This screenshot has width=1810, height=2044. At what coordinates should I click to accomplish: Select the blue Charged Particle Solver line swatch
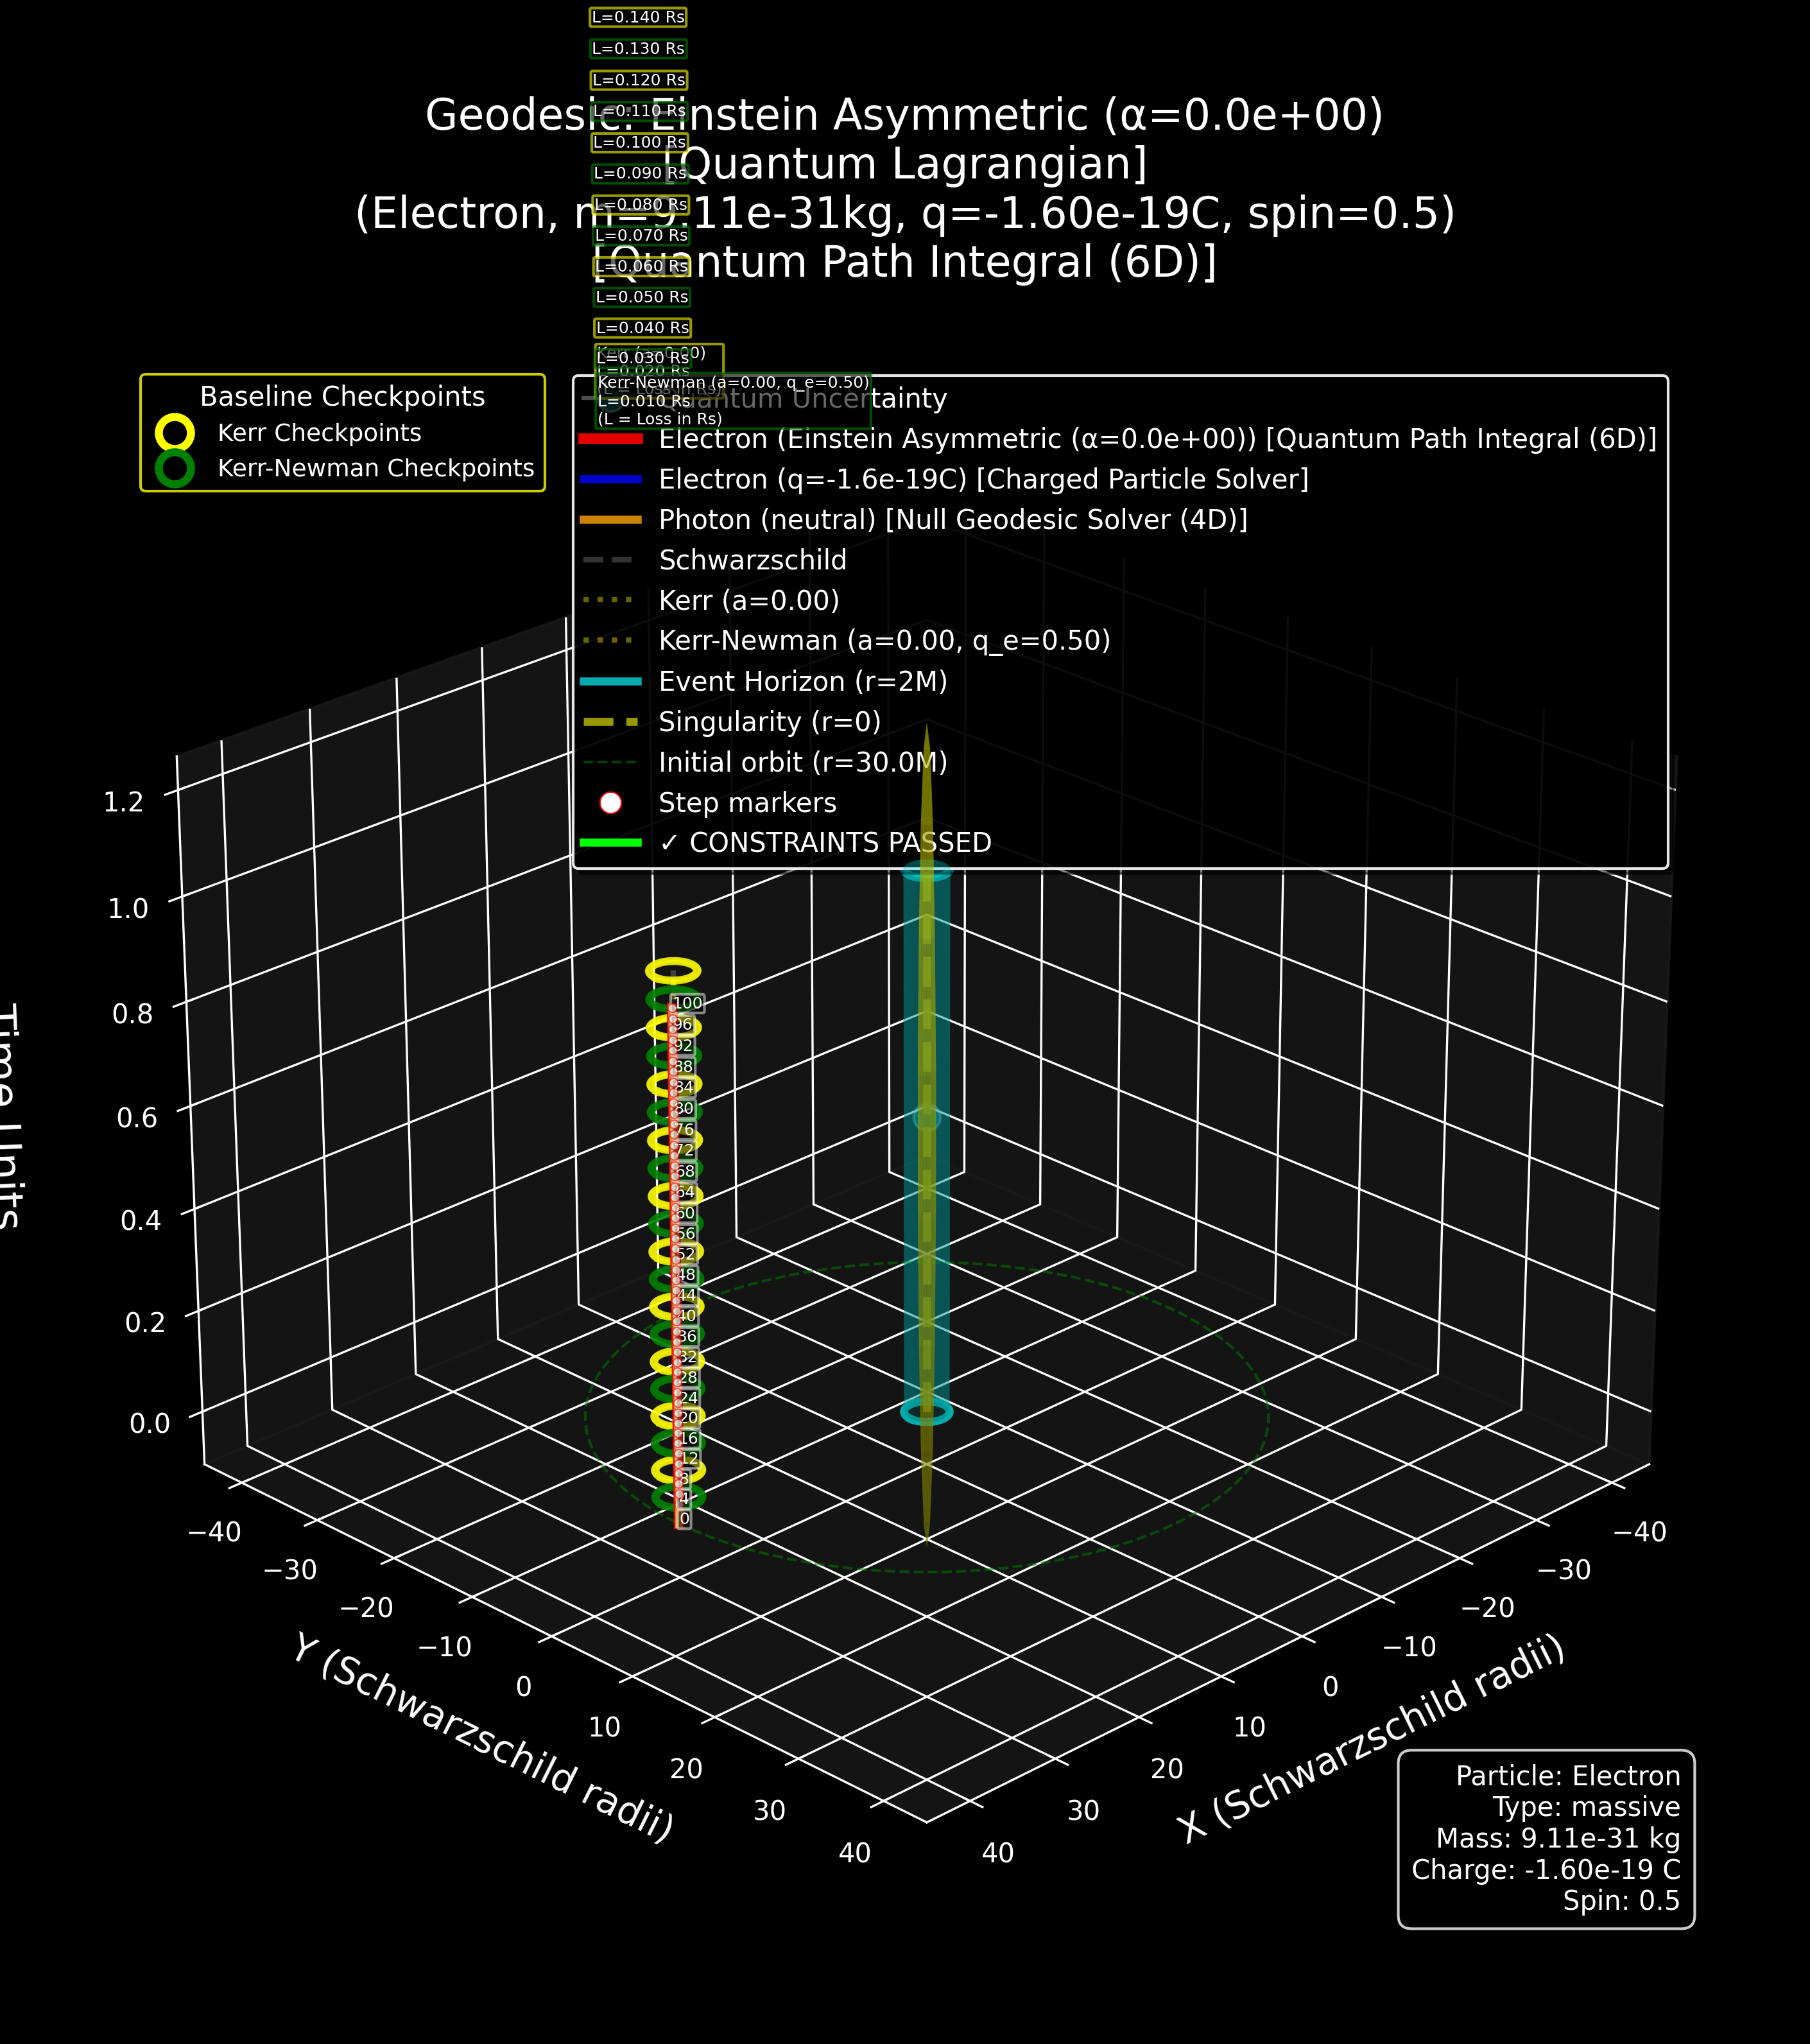point(610,480)
